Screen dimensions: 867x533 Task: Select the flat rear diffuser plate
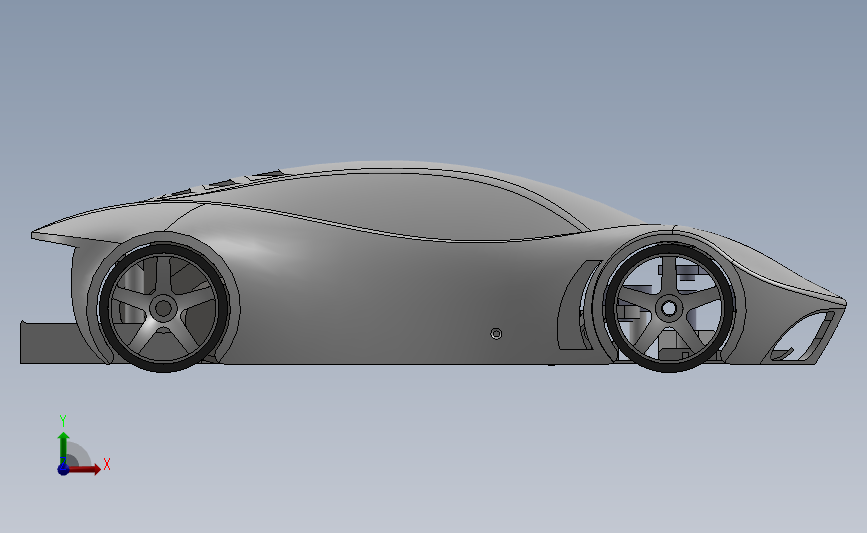click(x=49, y=343)
